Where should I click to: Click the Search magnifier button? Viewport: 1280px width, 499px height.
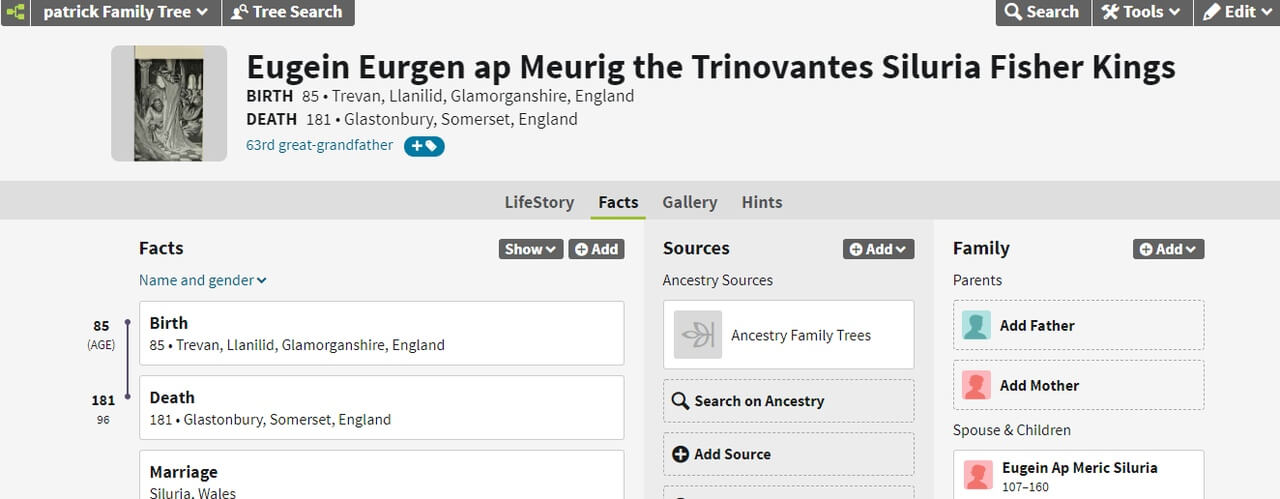(1041, 12)
